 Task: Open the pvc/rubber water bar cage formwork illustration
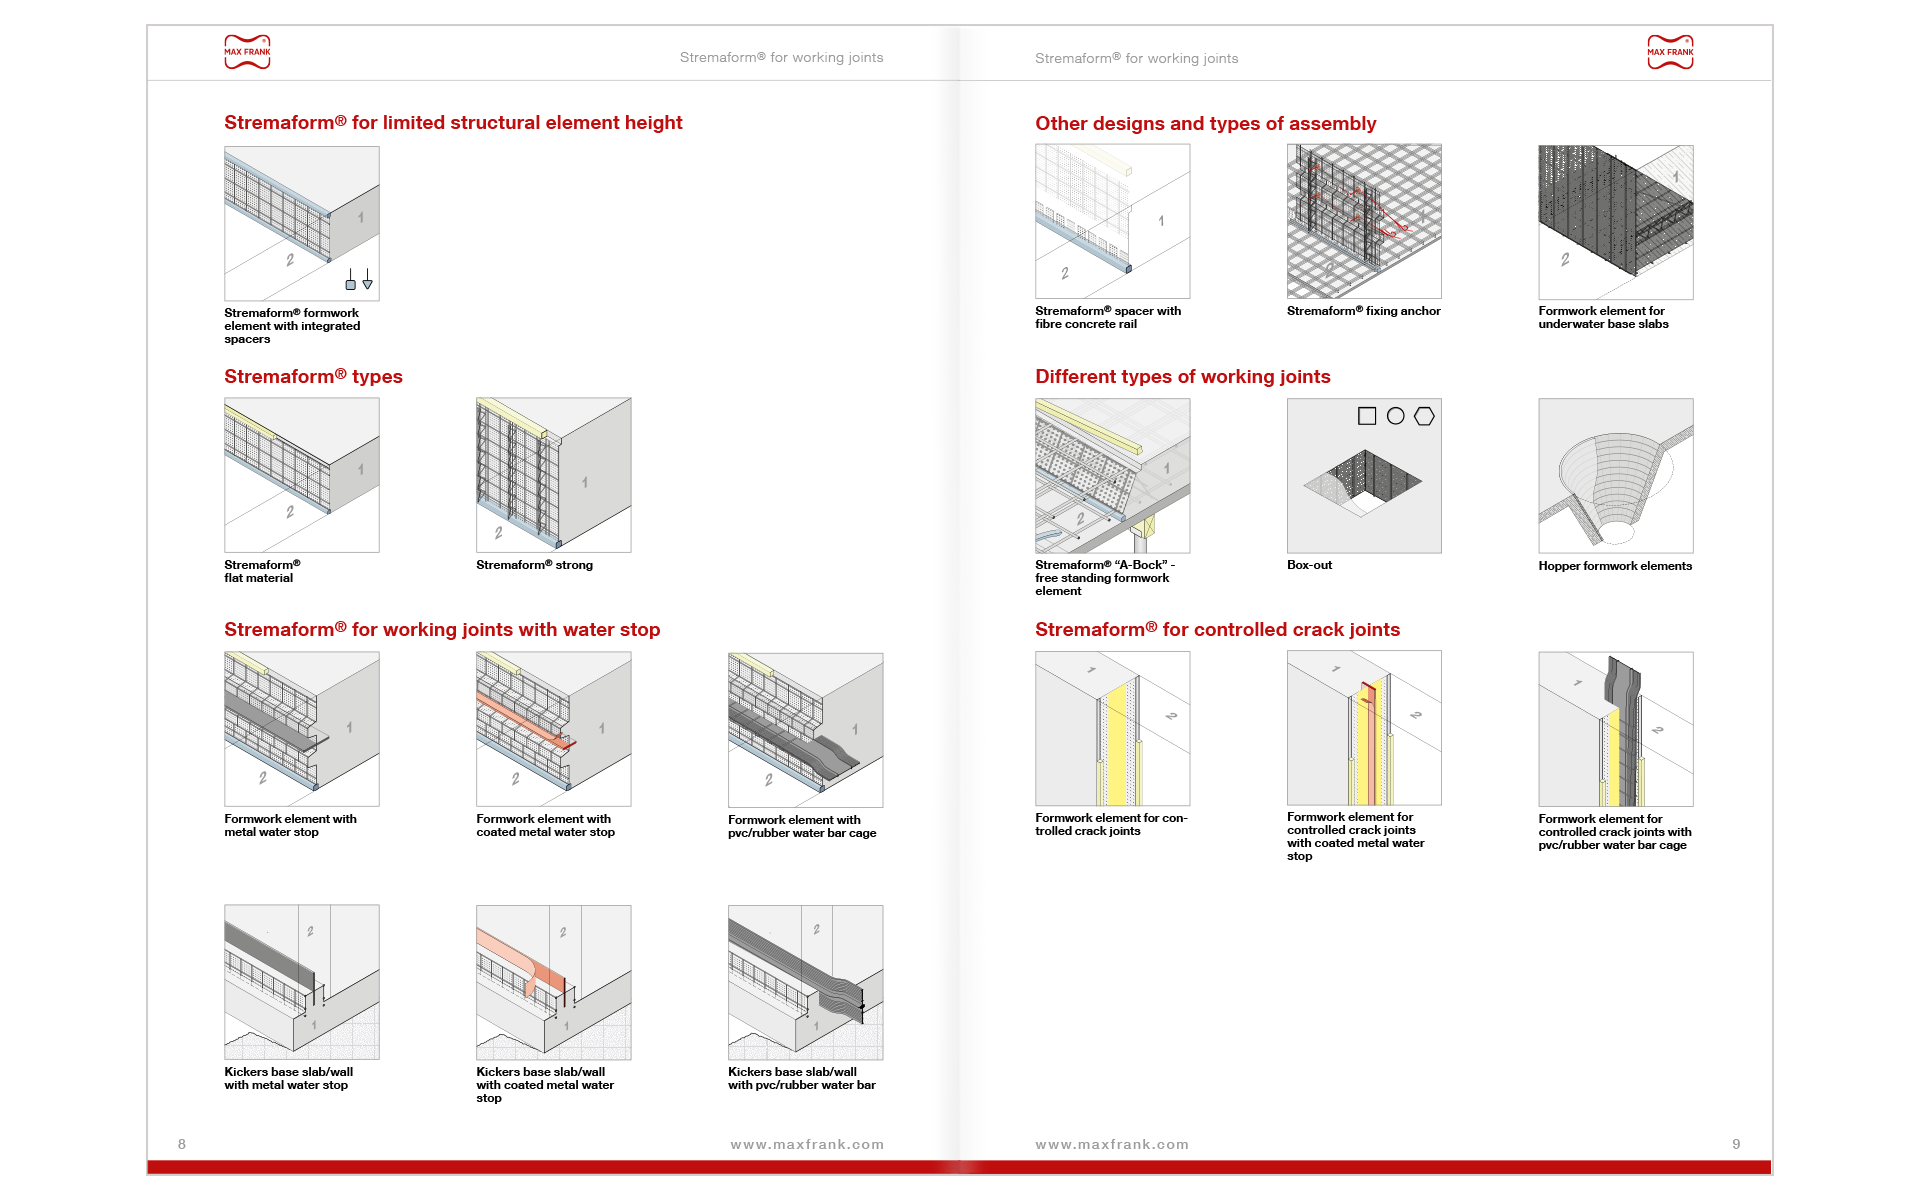pyautogui.click(x=806, y=730)
